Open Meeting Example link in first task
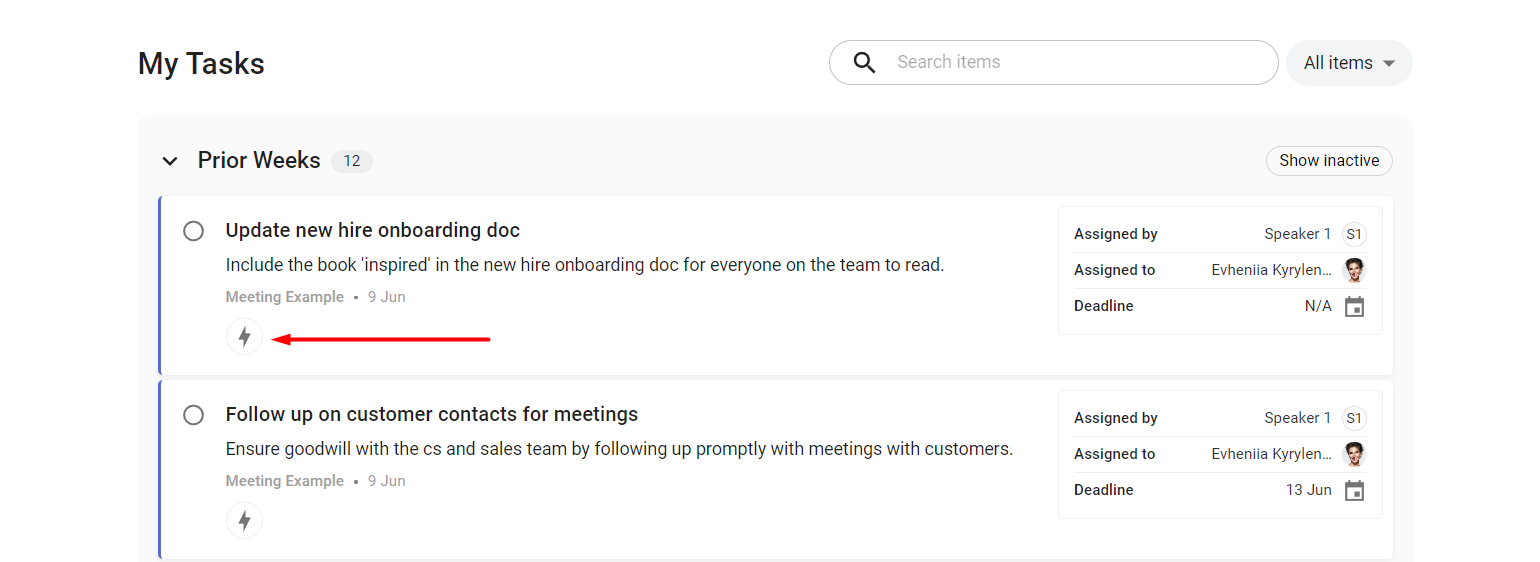Viewport: 1540px width, 562px height. 285,297
